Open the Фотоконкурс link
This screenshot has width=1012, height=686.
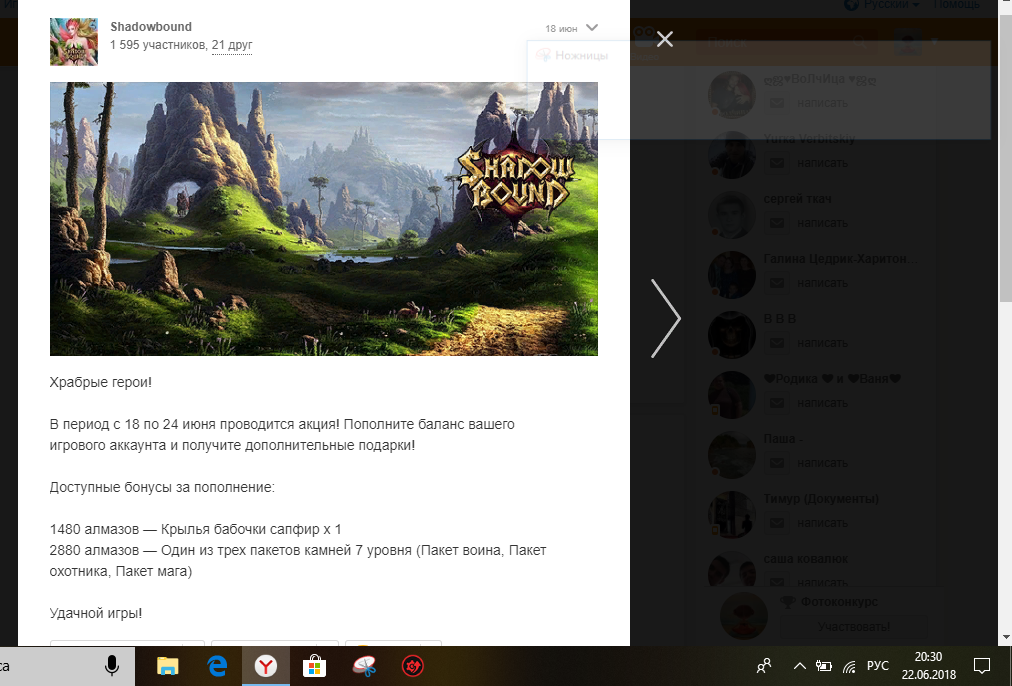839,602
